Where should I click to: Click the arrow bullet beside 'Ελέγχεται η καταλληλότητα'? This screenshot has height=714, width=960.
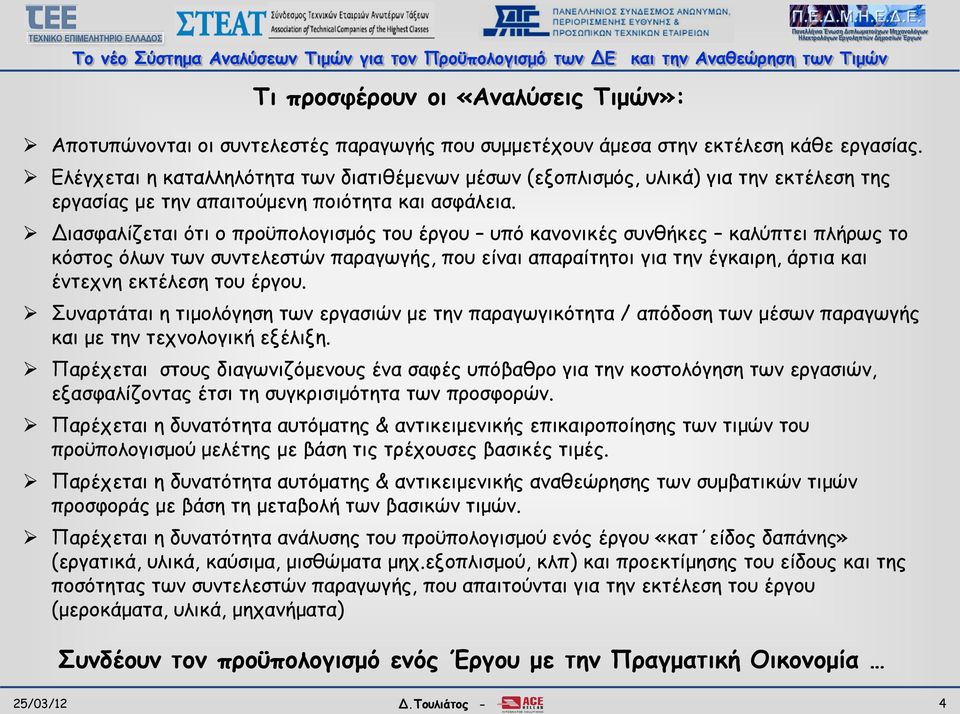pos(31,178)
